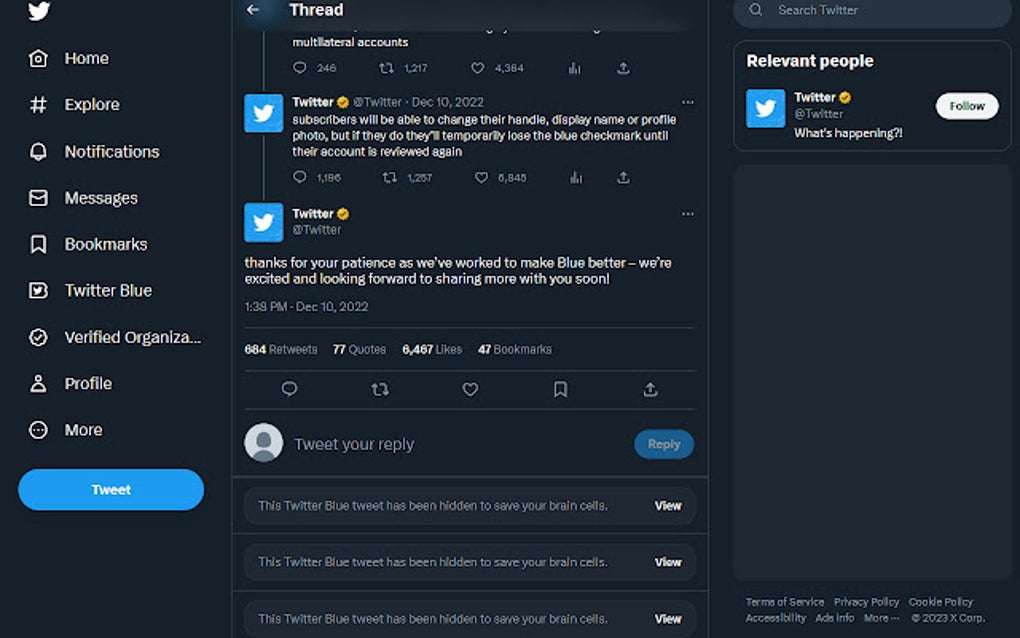Open the 684 Retweets list

281,350
